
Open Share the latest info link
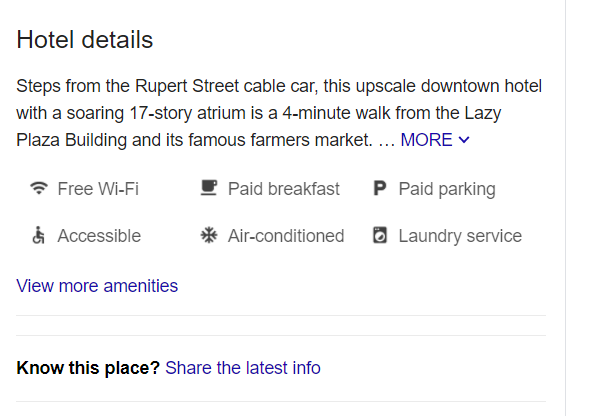(243, 368)
